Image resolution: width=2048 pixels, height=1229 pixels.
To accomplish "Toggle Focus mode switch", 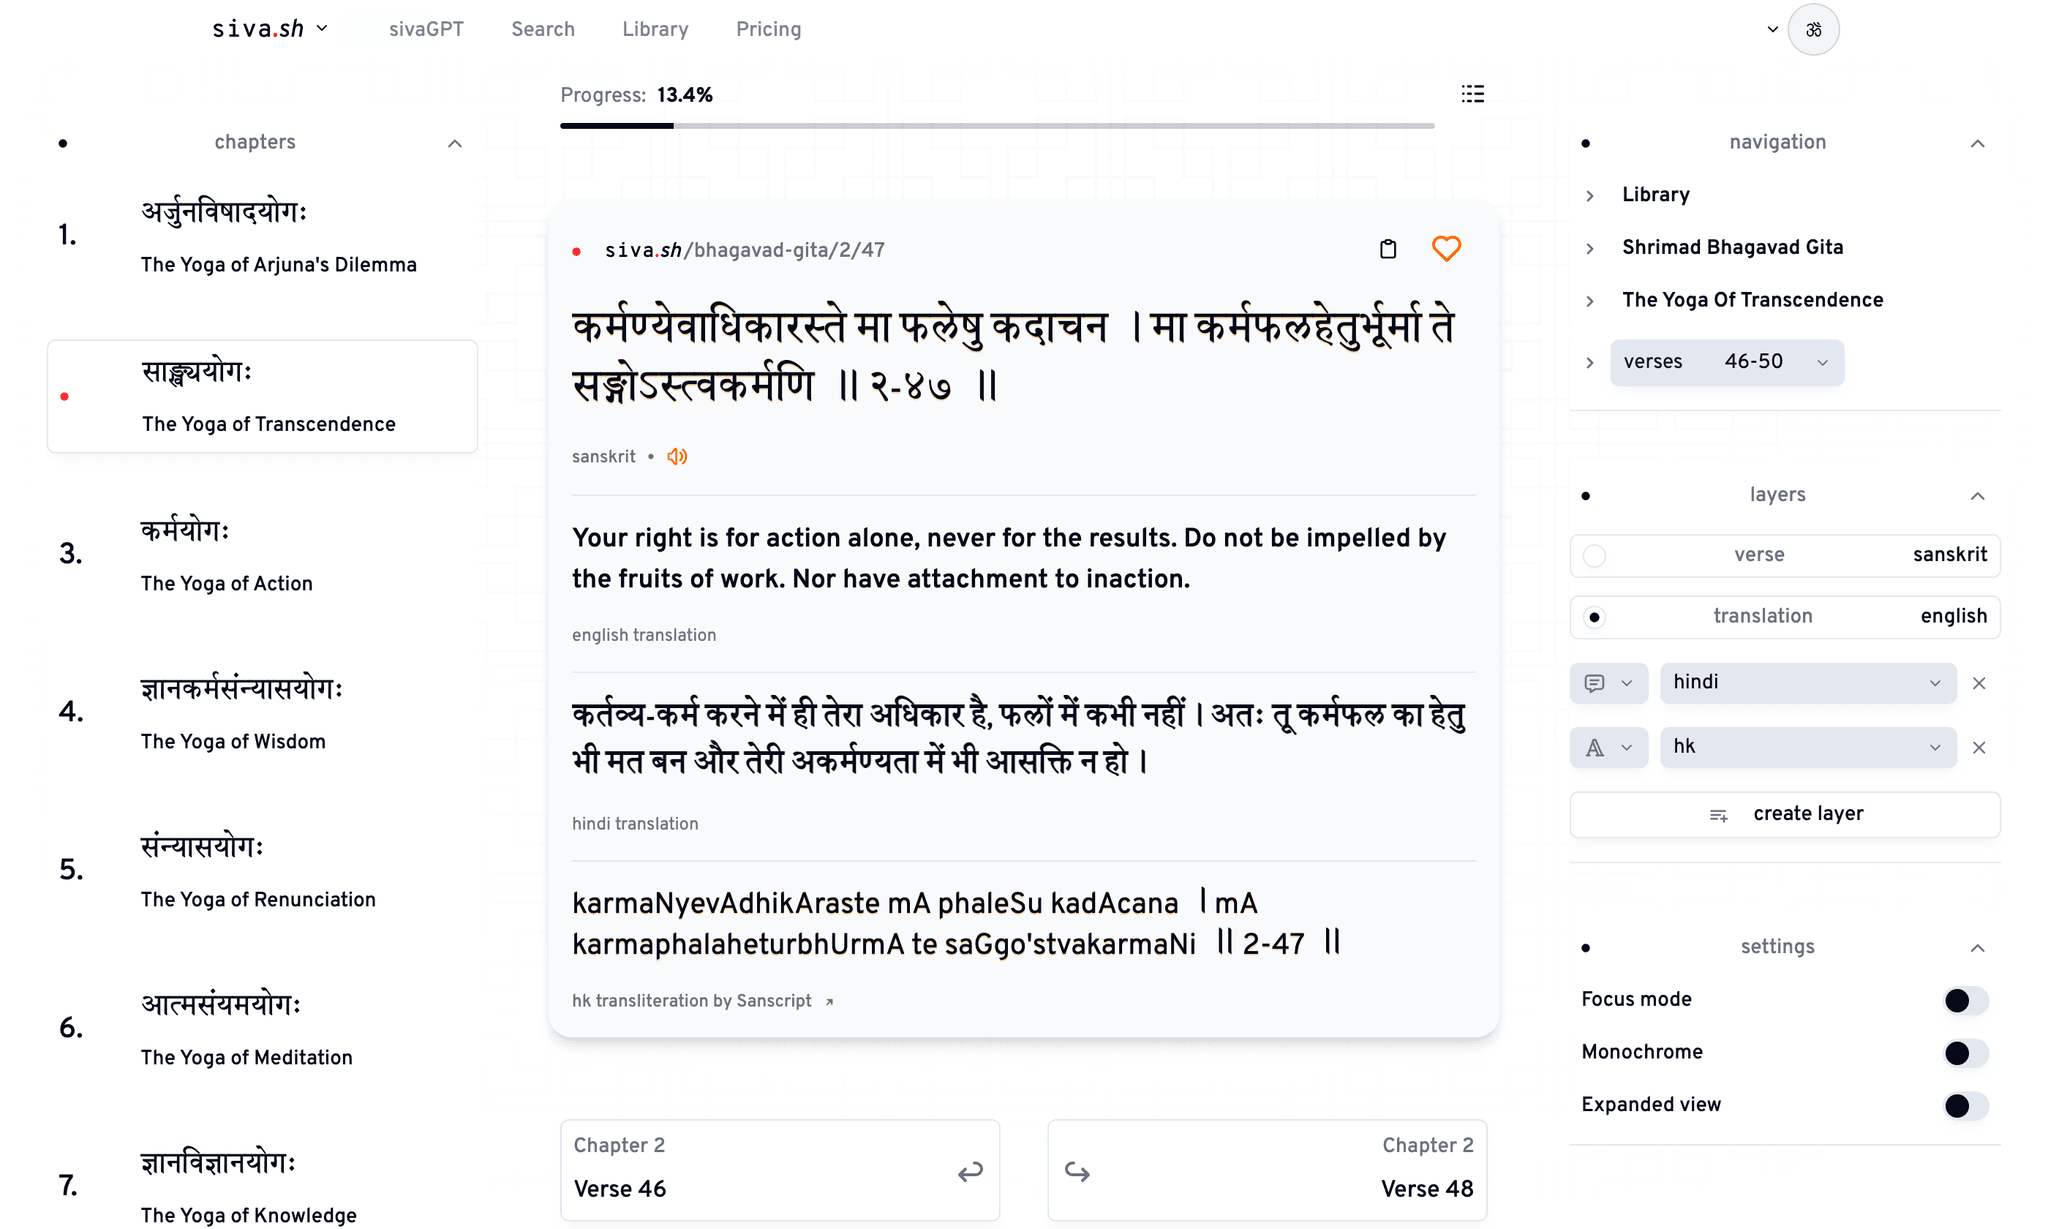I will [1965, 1000].
